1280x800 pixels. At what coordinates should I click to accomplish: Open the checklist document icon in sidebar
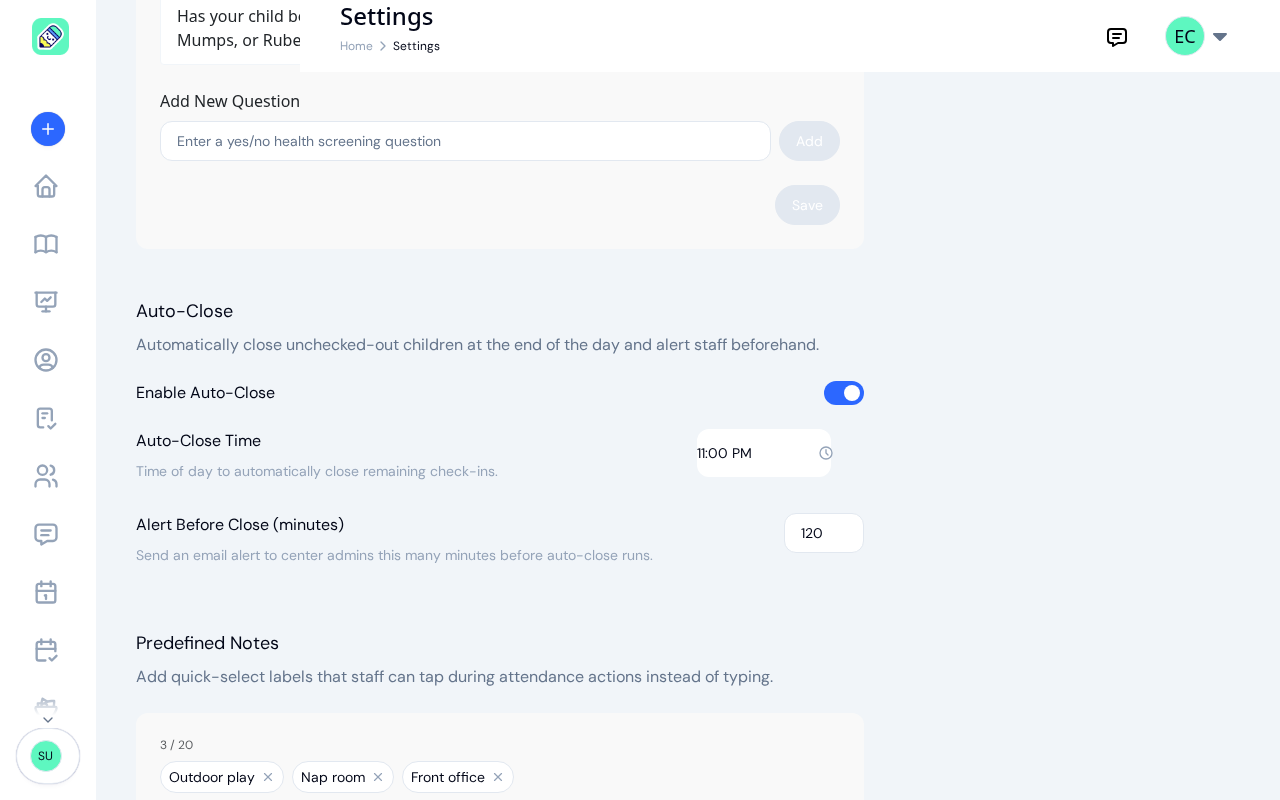[x=46, y=418]
